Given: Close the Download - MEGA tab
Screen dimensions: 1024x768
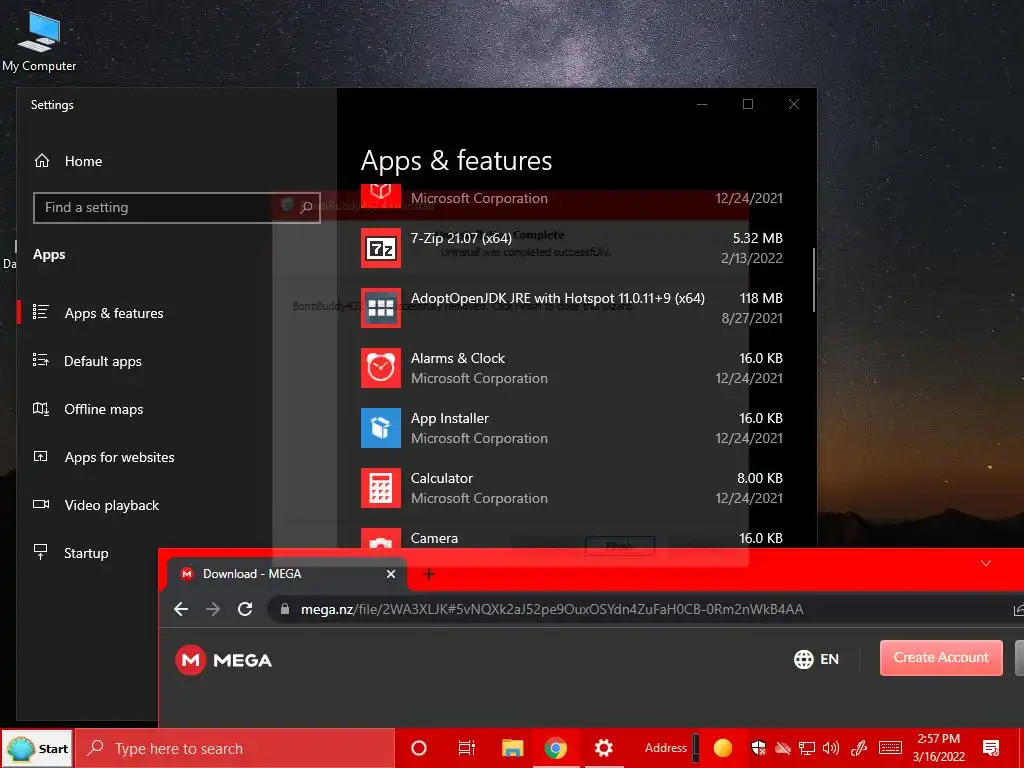Looking at the screenshot, I should tap(391, 574).
